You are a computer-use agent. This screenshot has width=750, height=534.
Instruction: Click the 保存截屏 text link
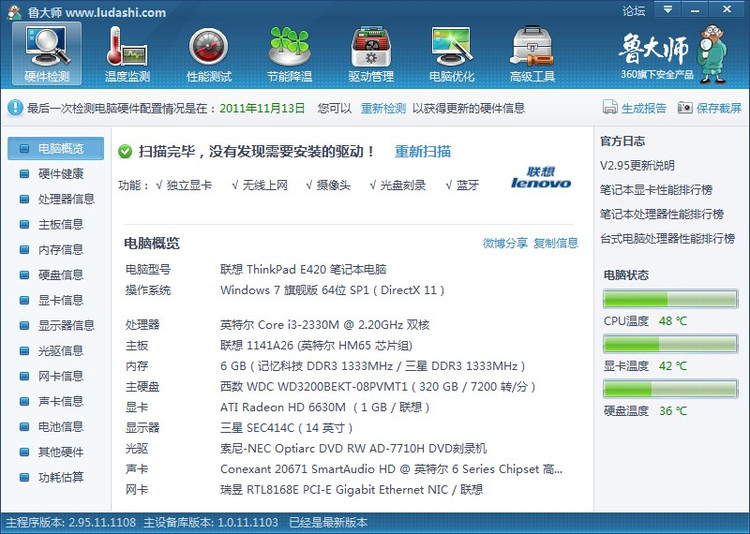click(x=719, y=108)
